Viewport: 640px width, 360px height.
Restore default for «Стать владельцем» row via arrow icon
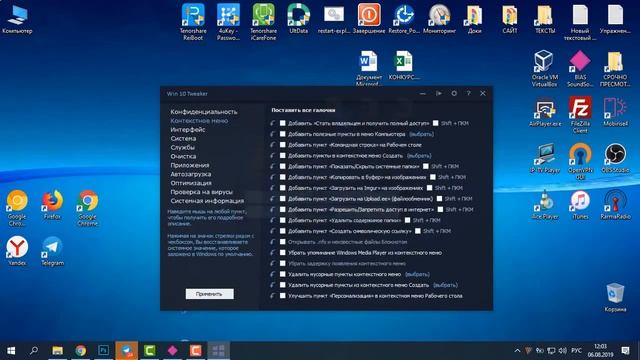(x=273, y=123)
